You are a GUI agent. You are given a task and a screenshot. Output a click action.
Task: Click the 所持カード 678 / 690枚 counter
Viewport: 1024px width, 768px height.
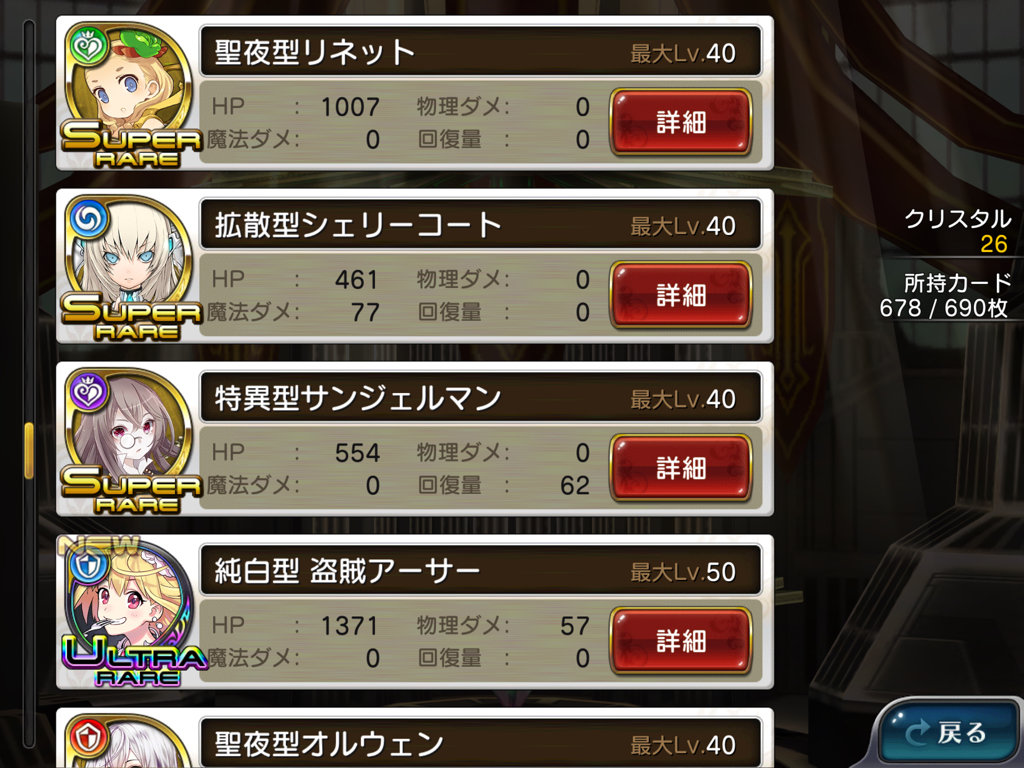click(946, 295)
